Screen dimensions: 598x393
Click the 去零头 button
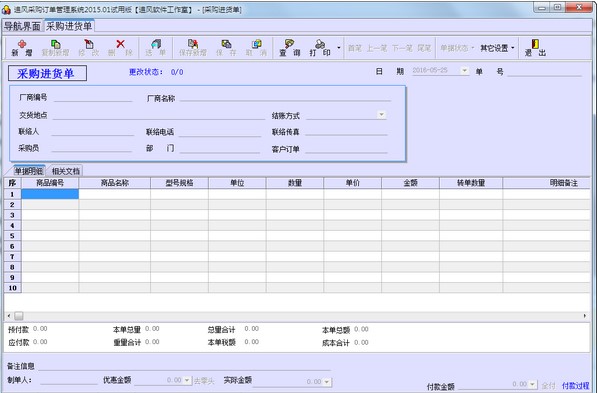204,381
